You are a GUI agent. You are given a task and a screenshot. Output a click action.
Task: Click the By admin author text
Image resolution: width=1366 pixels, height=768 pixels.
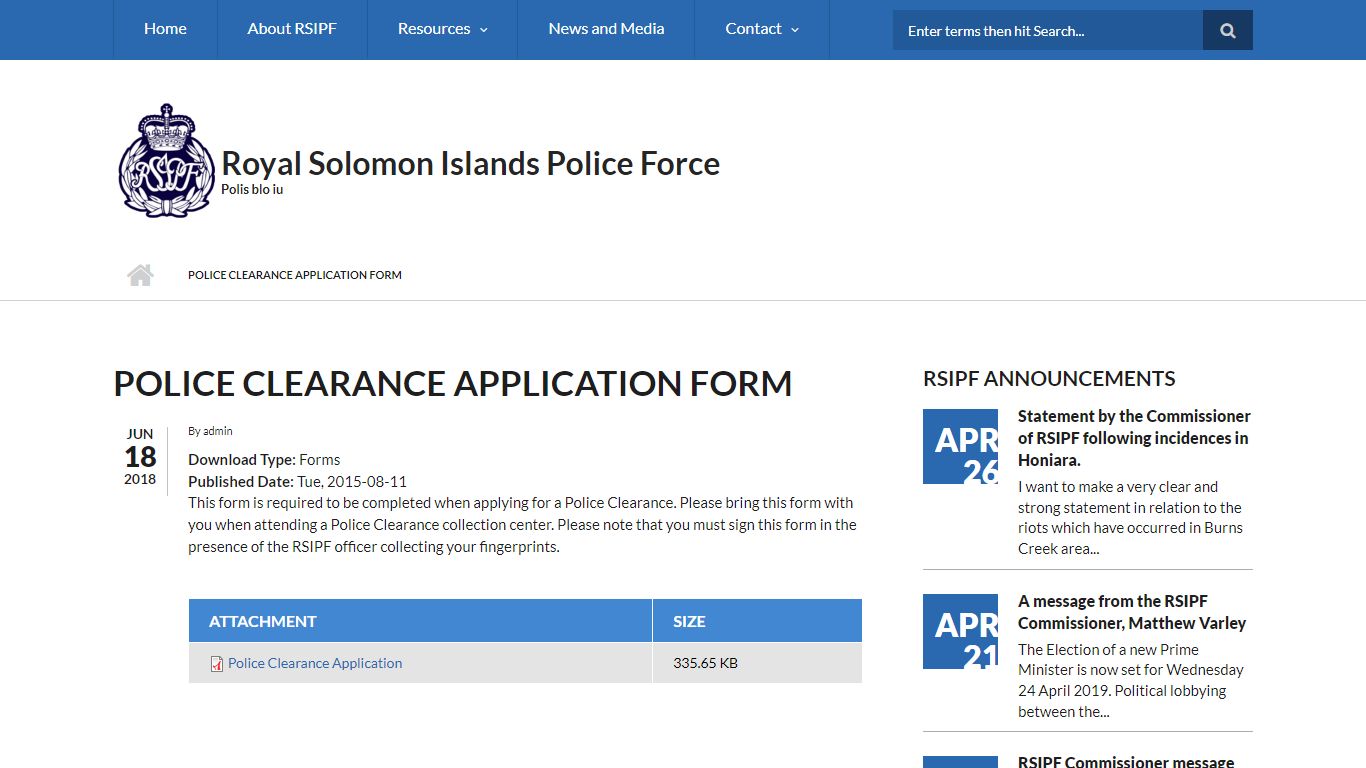(210, 431)
